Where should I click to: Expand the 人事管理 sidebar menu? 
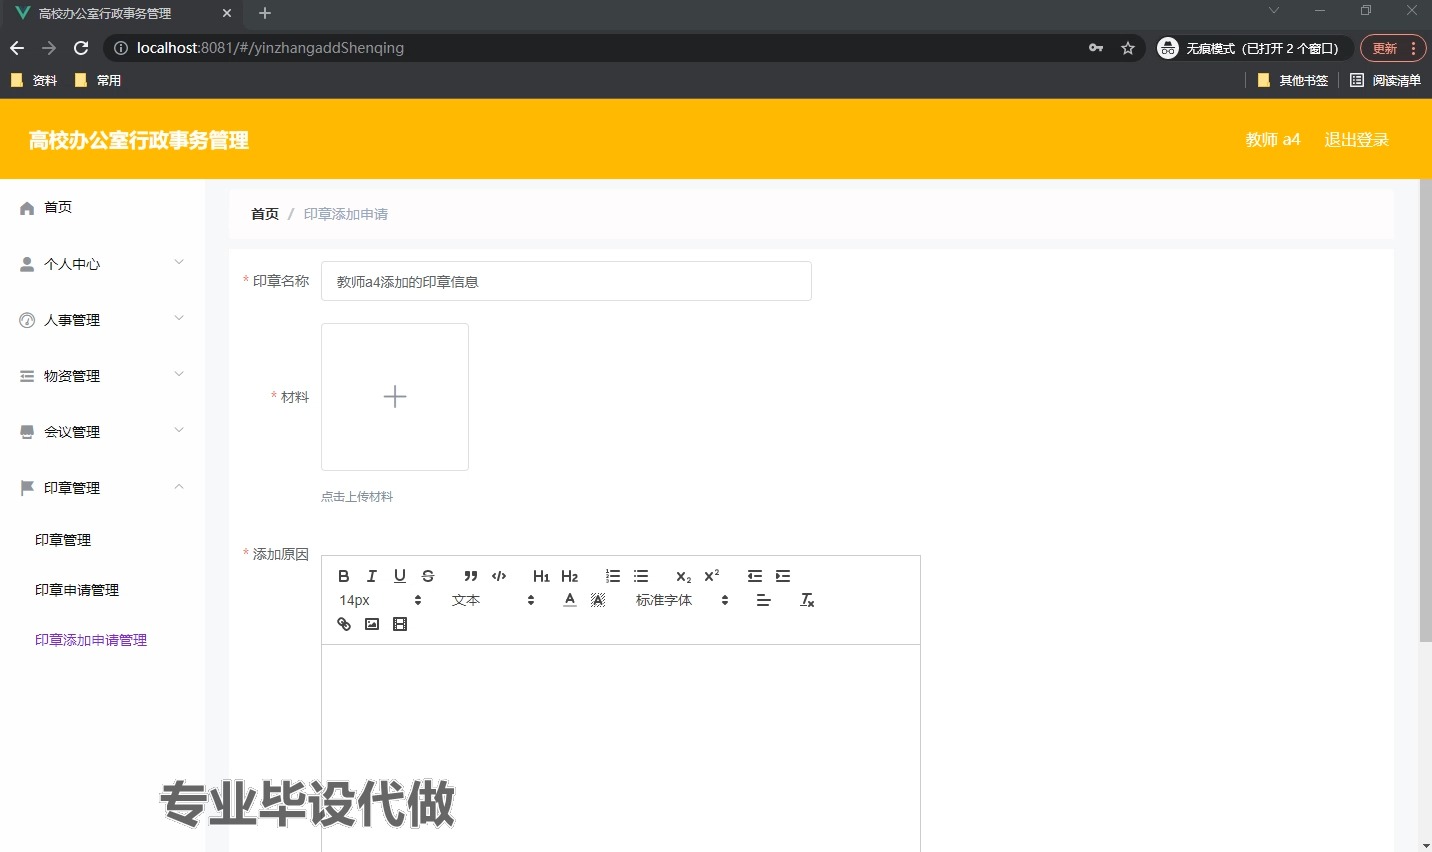click(102, 320)
